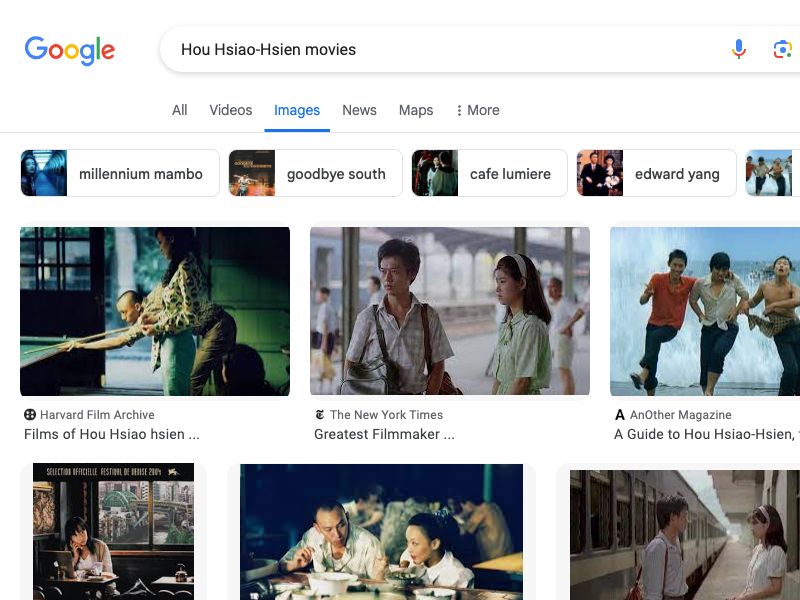The image size is (800, 600).
Task: Open the pool table image result
Action: coord(155,311)
